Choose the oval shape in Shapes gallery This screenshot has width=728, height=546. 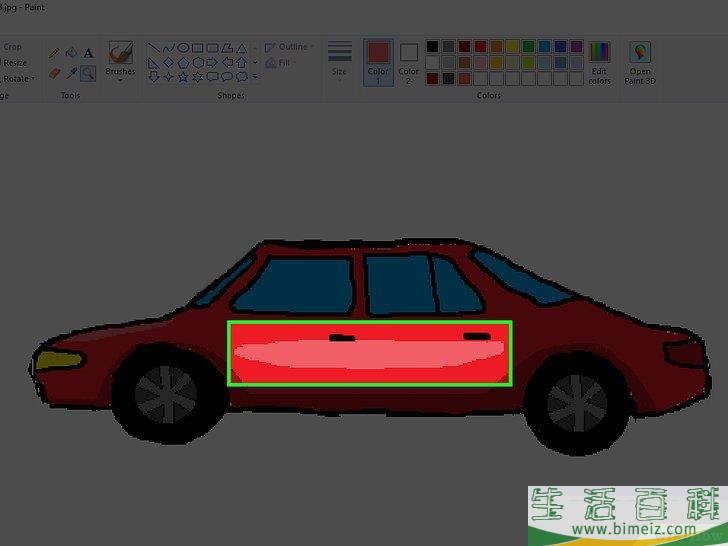pos(183,47)
